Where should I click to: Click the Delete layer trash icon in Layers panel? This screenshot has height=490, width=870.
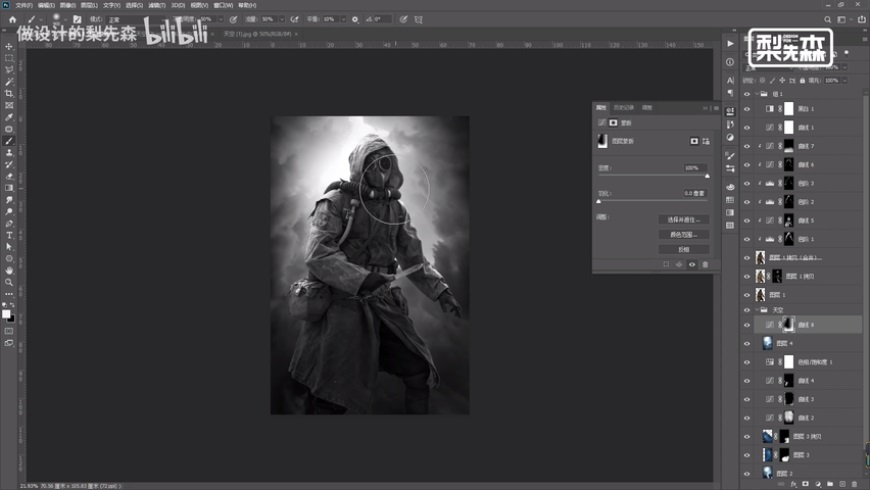click(x=854, y=484)
